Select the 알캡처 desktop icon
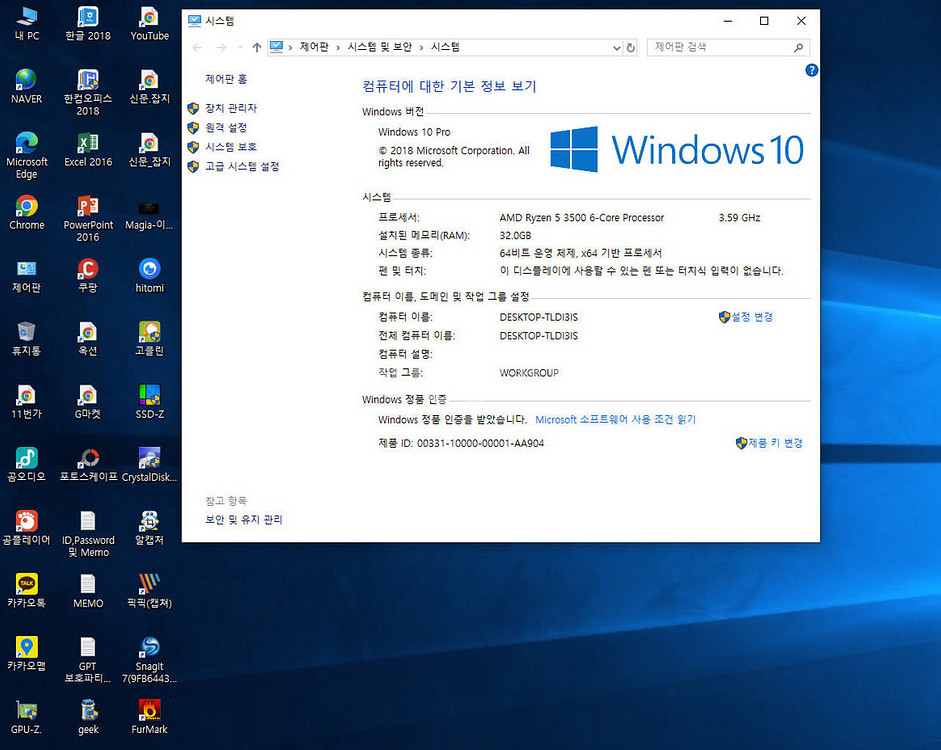 tap(149, 528)
